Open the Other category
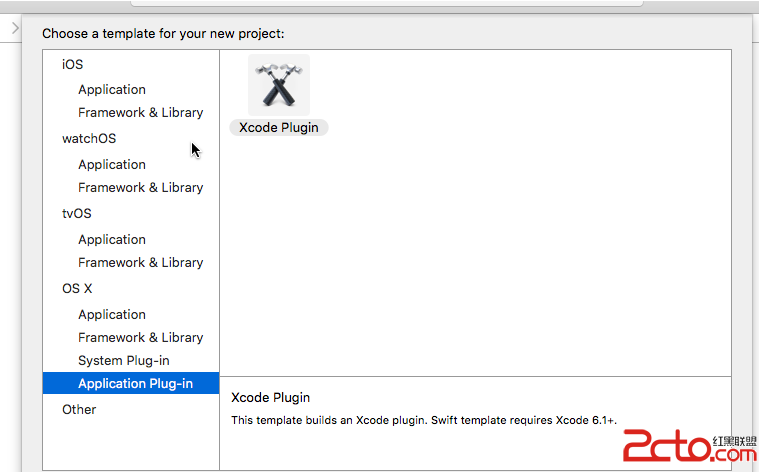The image size is (760, 472). [x=79, y=409]
